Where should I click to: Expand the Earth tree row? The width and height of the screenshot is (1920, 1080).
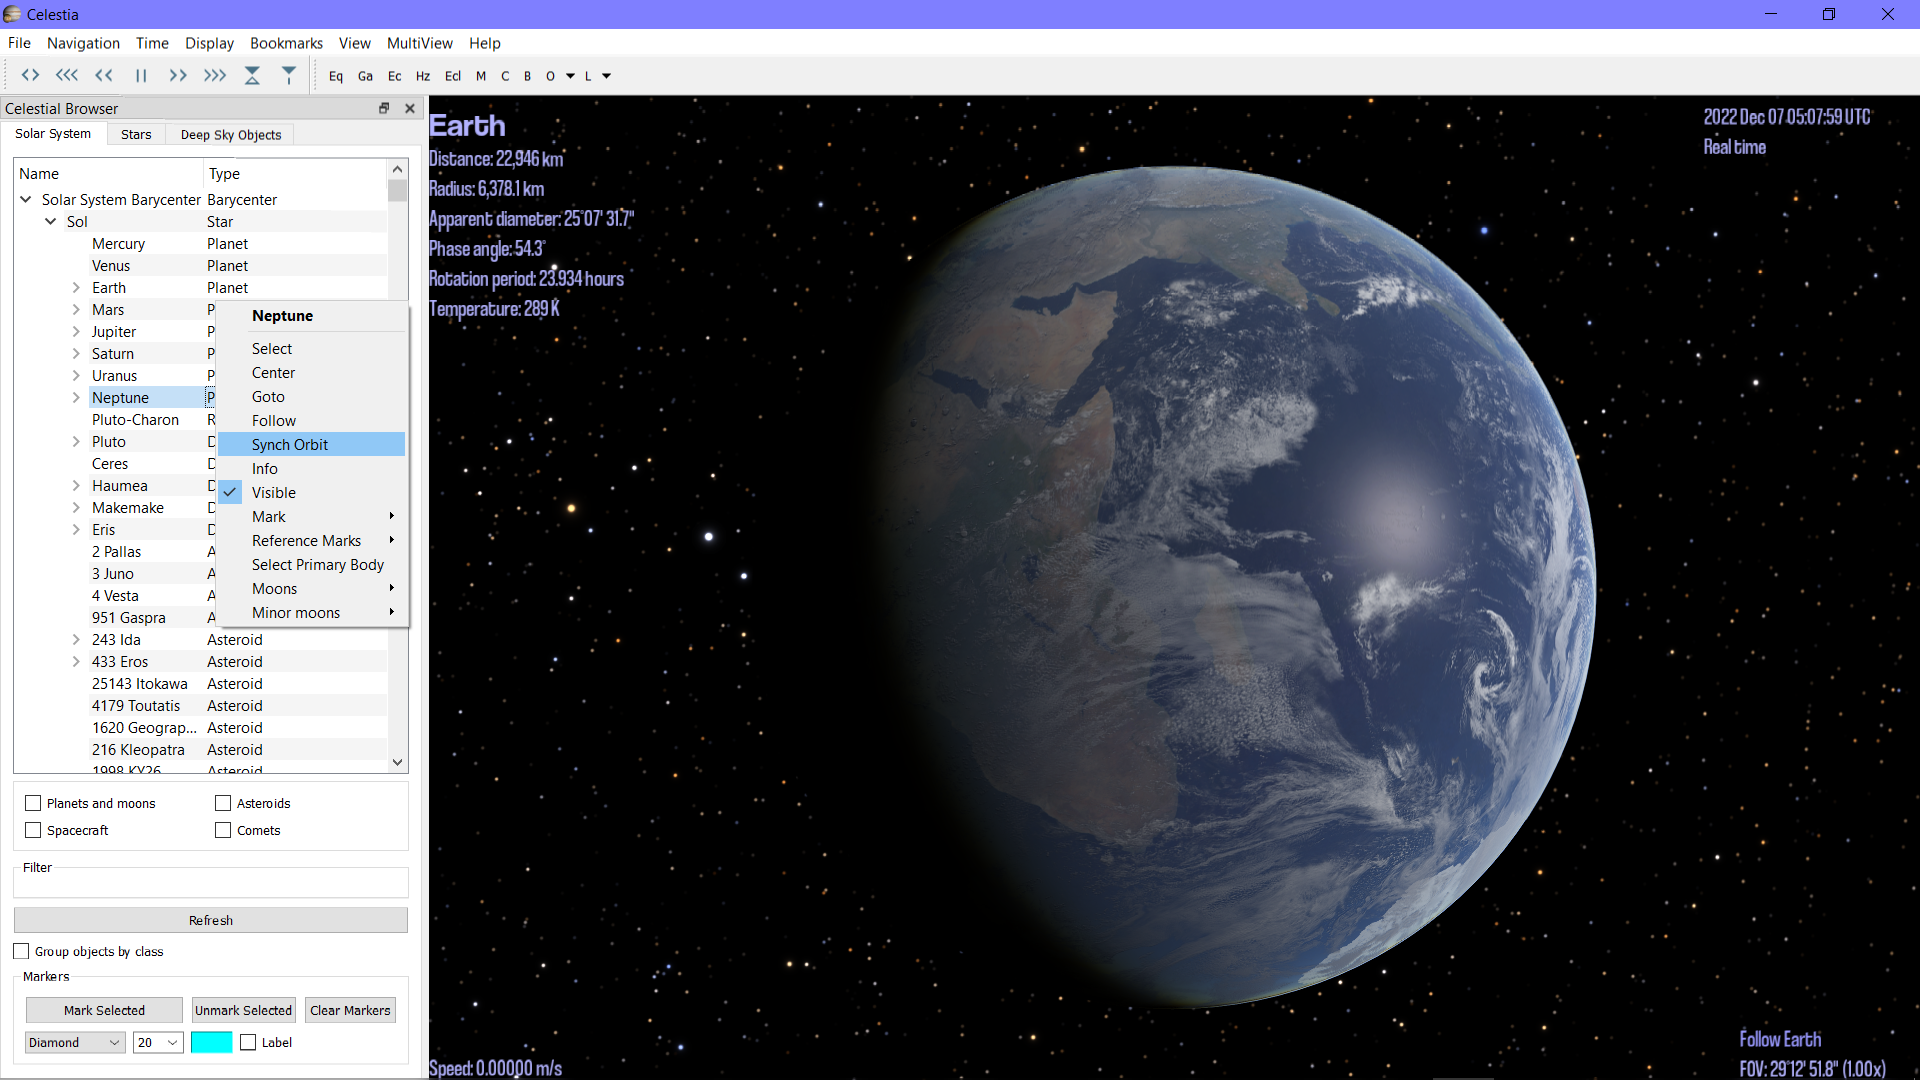[x=76, y=288]
